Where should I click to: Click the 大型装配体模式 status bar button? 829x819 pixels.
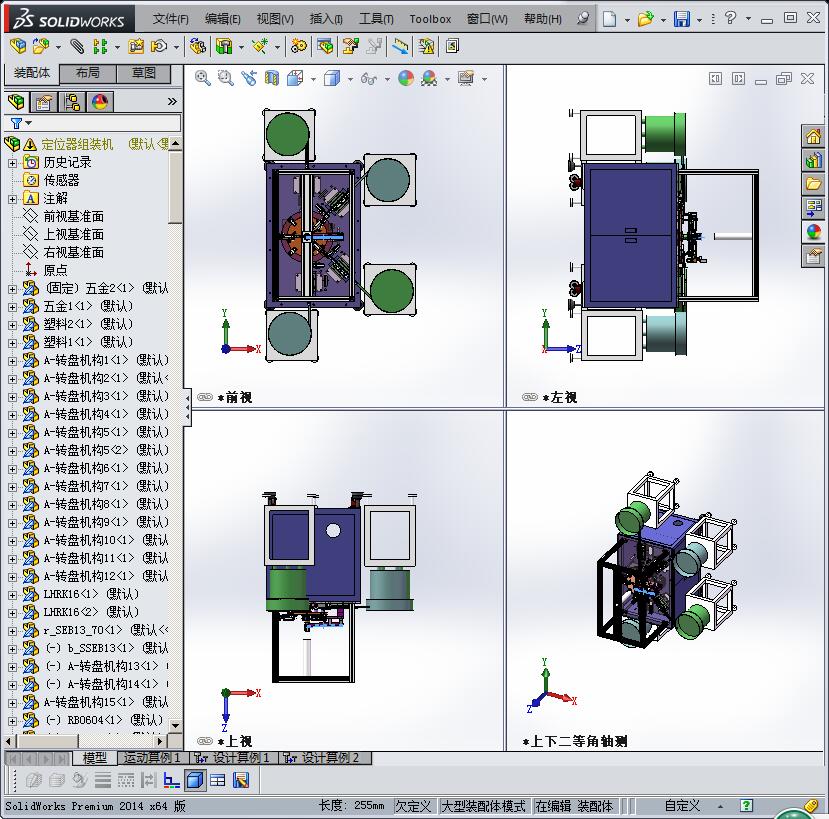pyautogui.click(x=483, y=806)
